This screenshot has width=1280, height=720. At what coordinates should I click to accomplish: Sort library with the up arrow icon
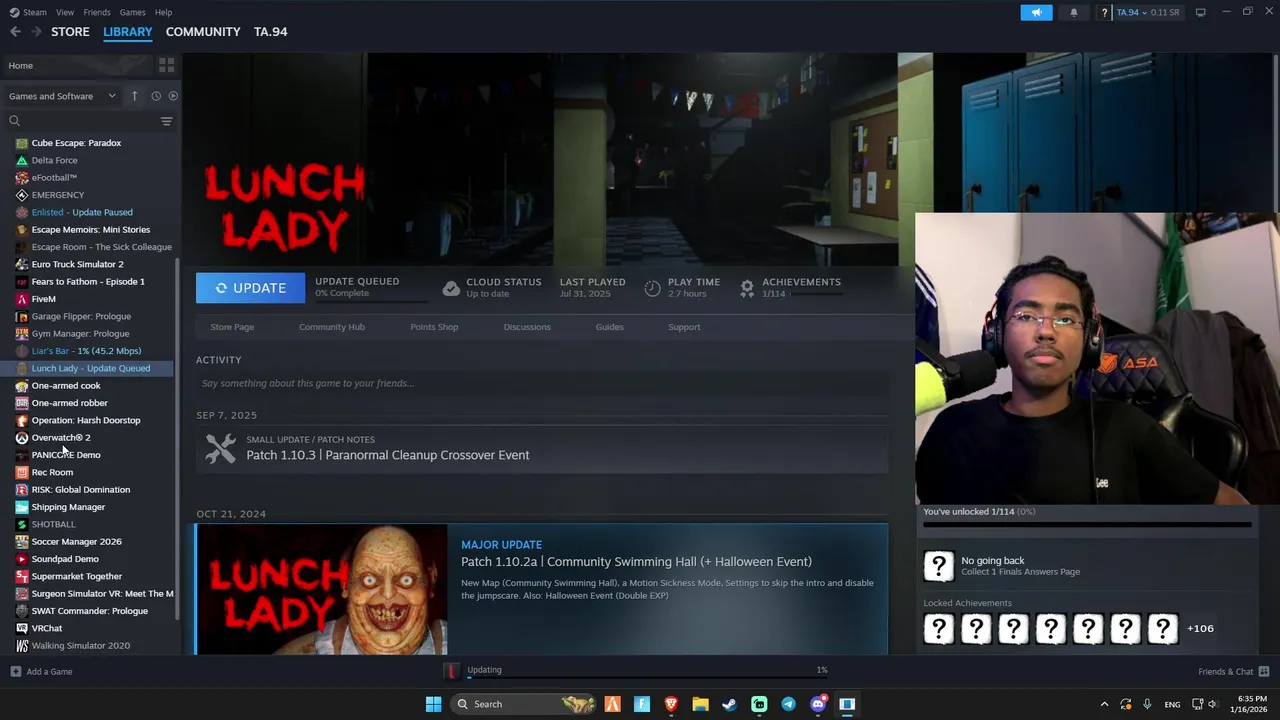coord(134,96)
